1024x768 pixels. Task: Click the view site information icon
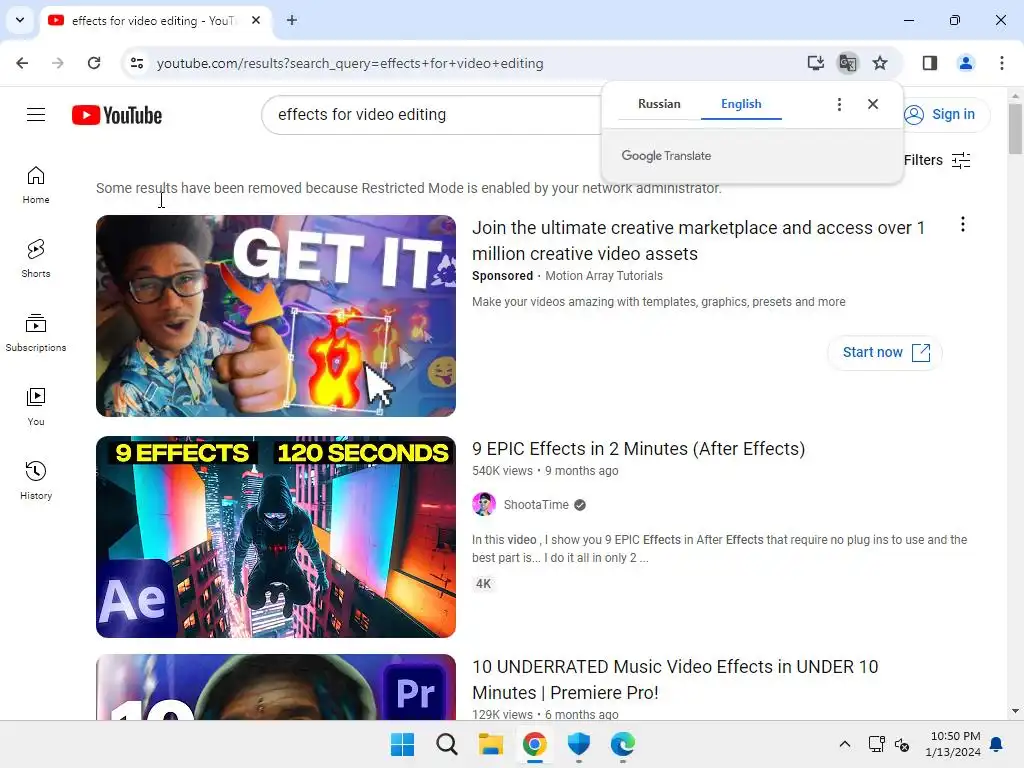pos(137,63)
